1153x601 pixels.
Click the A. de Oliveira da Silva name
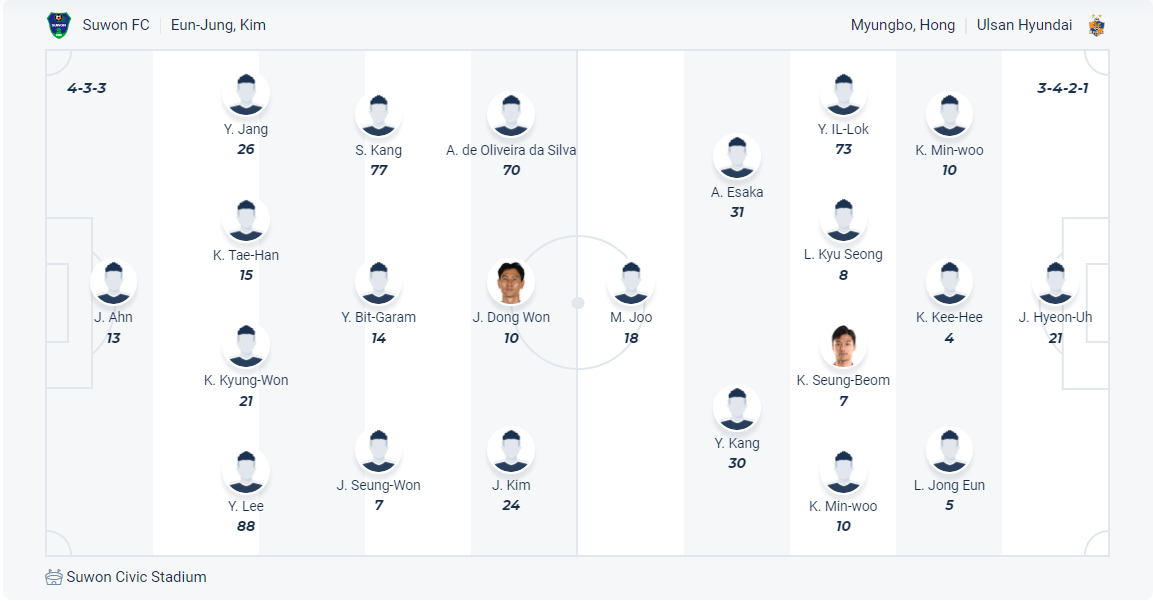pyautogui.click(x=511, y=150)
